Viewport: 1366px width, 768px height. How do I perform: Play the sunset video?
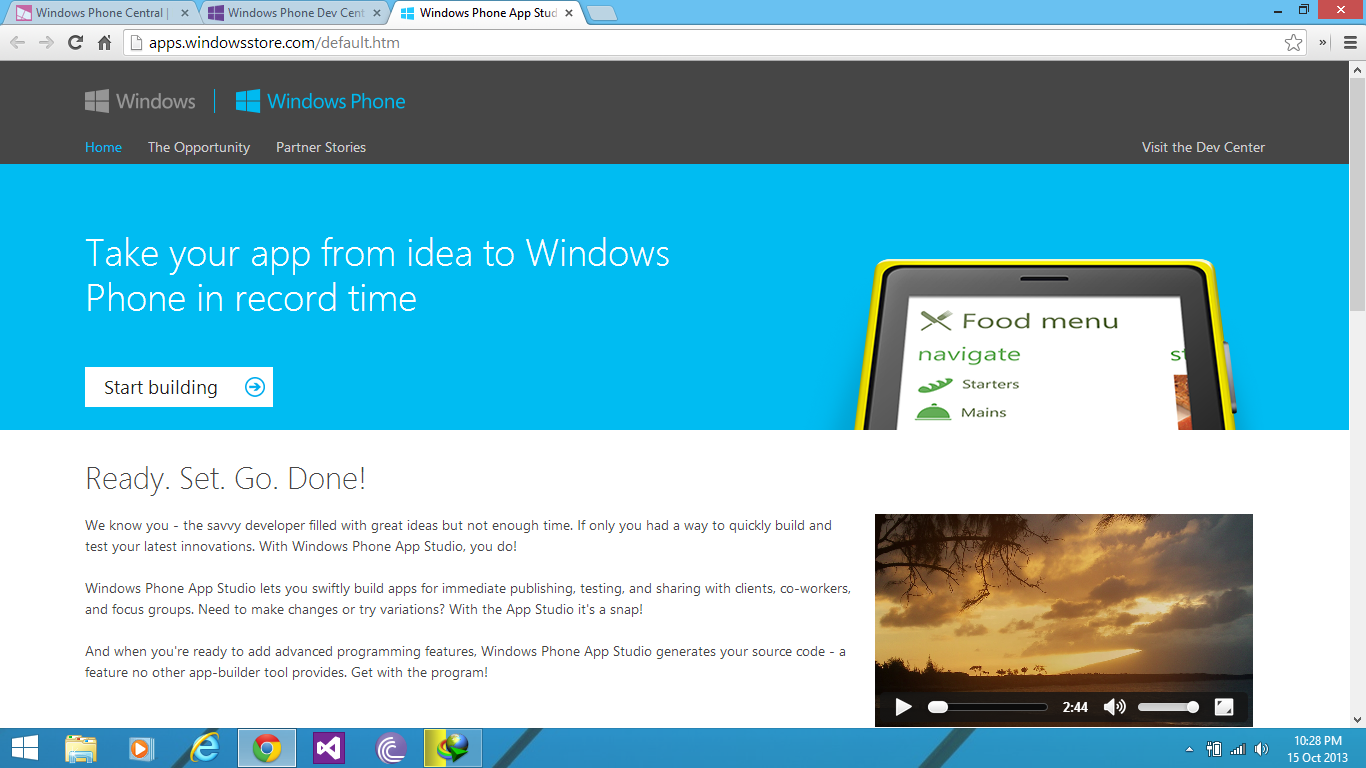904,707
